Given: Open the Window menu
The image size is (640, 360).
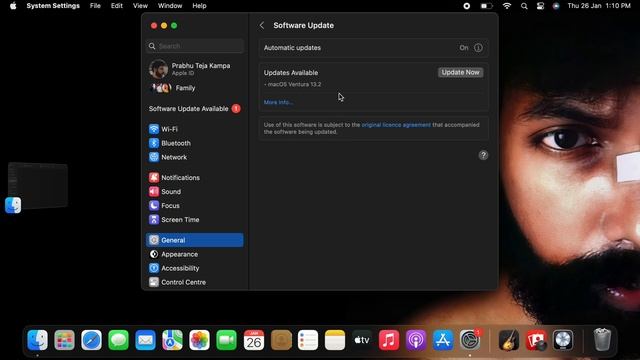Looking at the screenshot, I should click(x=170, y=6).
